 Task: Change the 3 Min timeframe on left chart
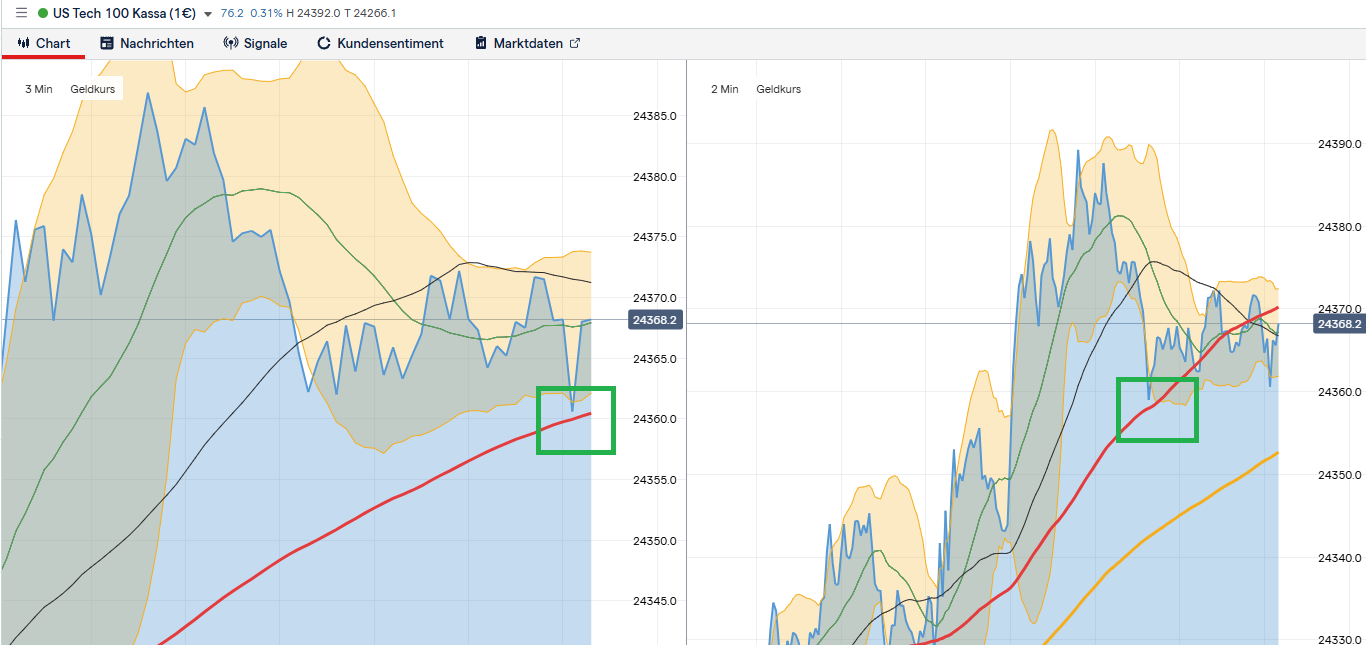coord(39,89)
